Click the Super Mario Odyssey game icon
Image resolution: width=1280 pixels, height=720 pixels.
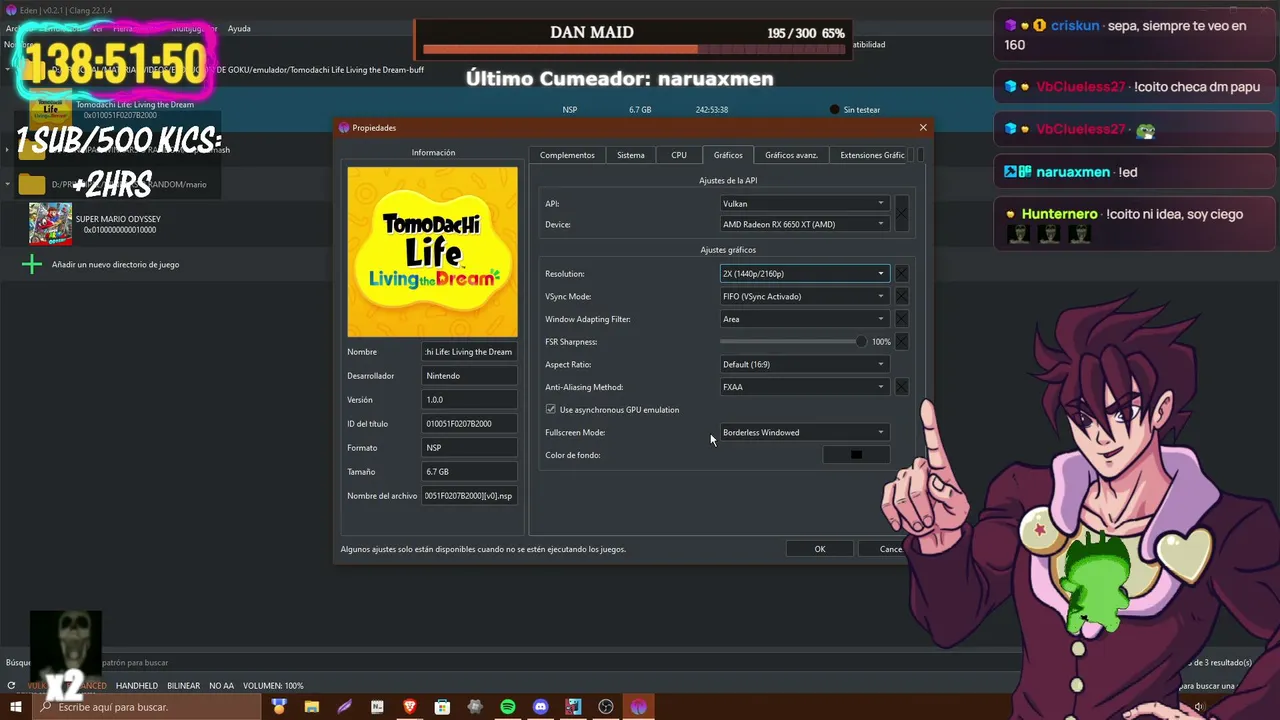click(50, 224)
